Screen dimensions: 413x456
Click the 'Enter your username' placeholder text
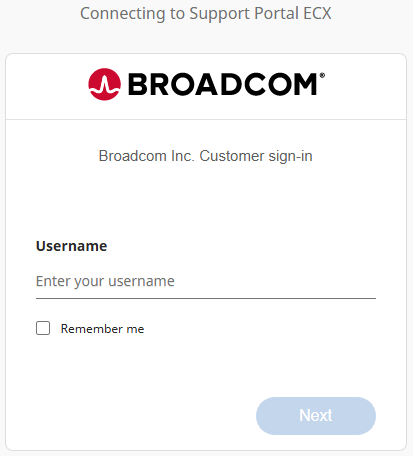pyautogui.click(x=105, y=281)
